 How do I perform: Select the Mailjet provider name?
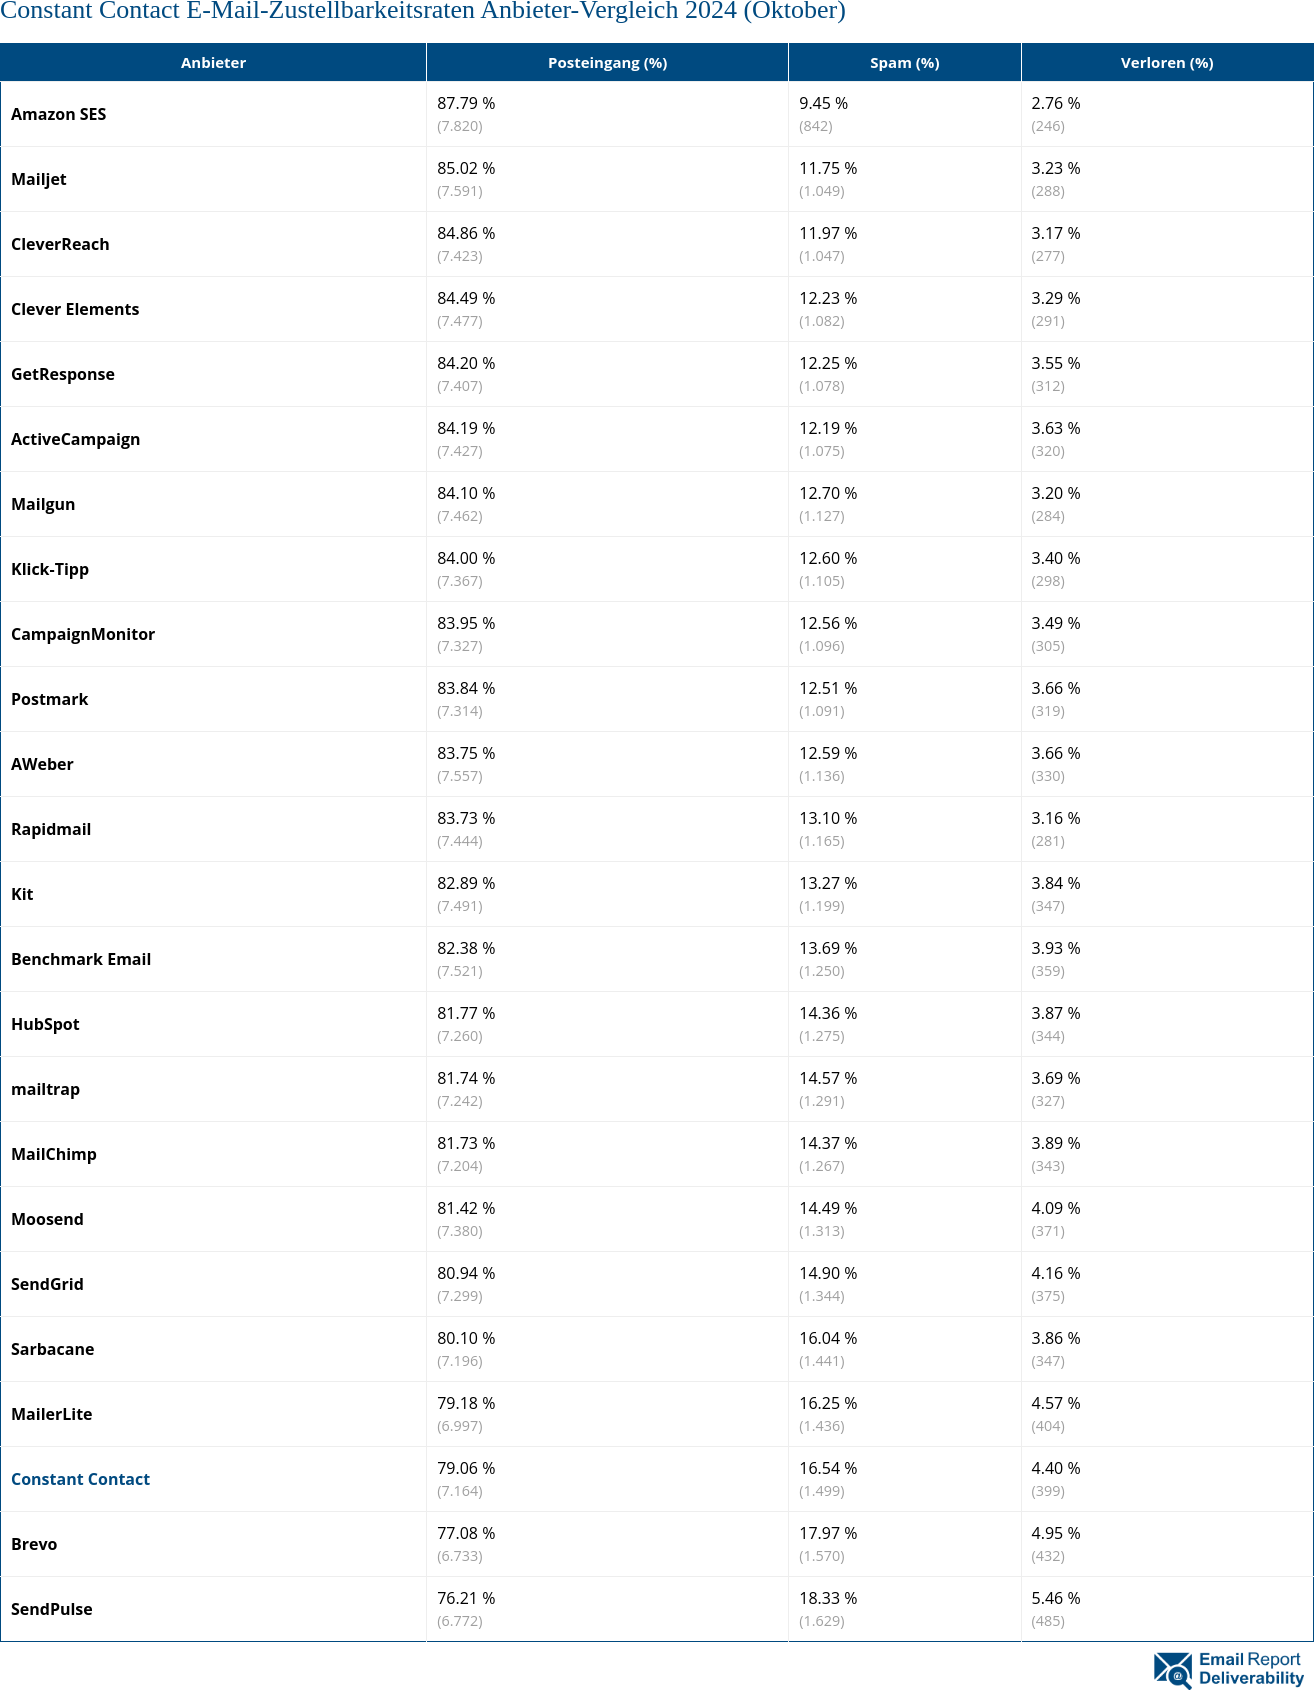tap(39, 179)
